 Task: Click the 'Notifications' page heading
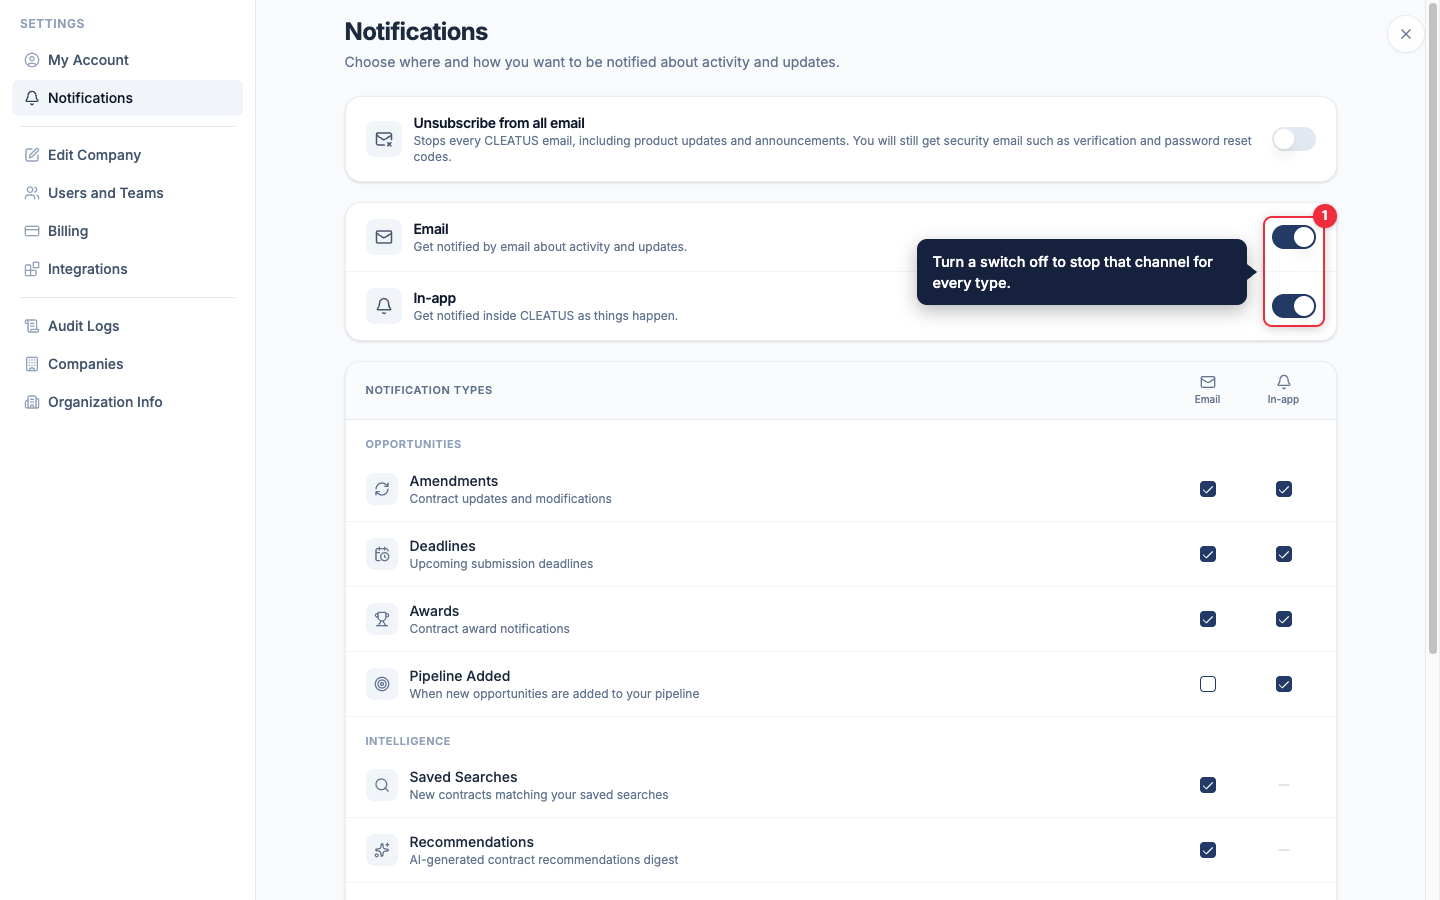click(416, 32)
